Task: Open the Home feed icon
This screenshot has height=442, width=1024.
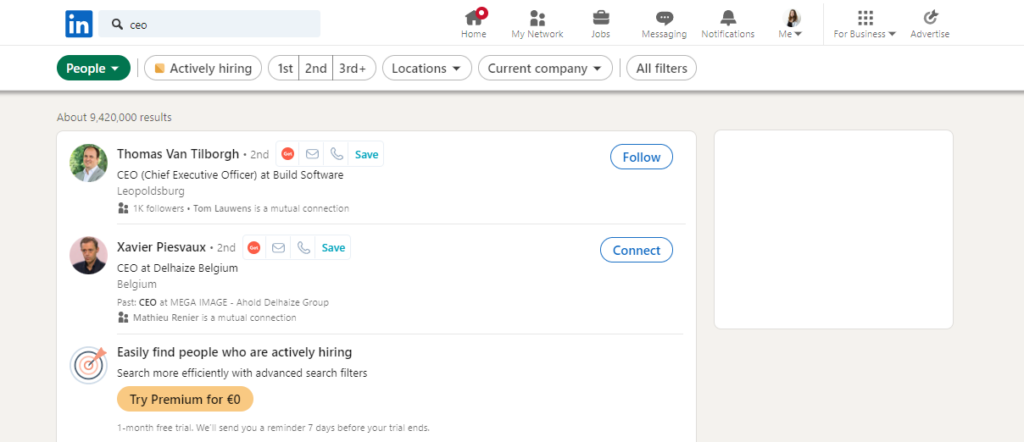Action: coord(474,18)
